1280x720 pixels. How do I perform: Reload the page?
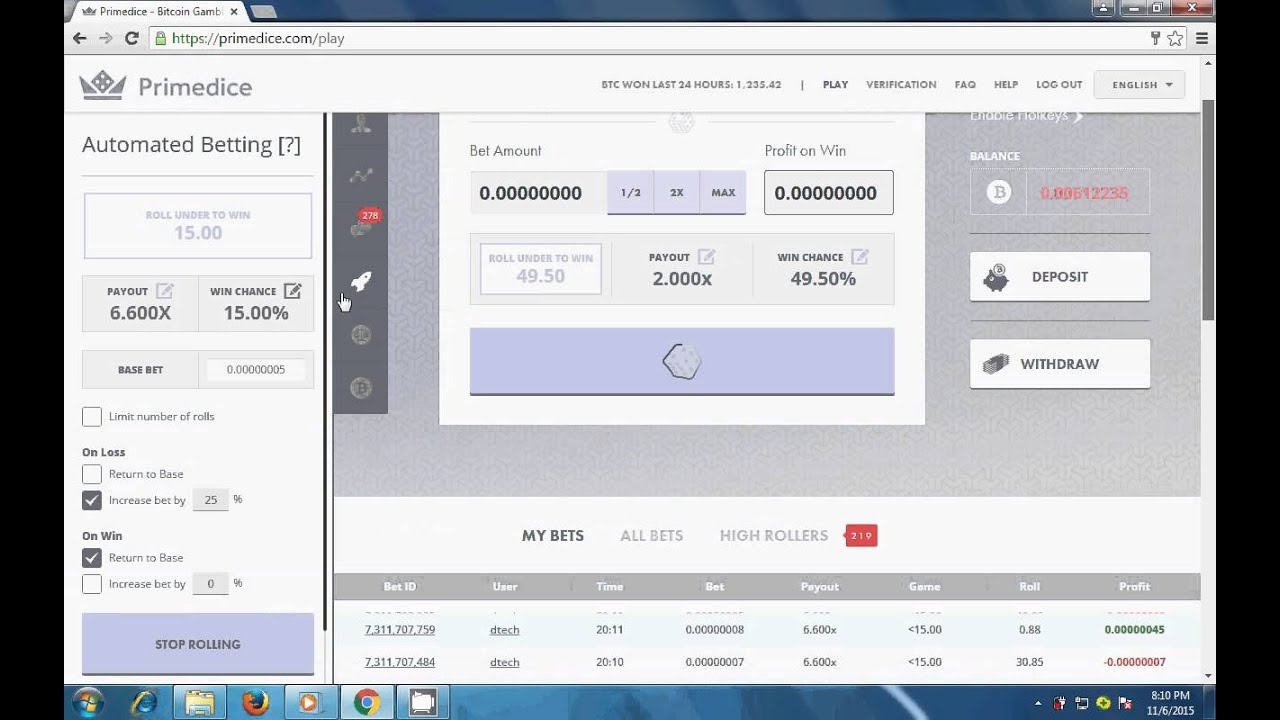click(131, 38)
